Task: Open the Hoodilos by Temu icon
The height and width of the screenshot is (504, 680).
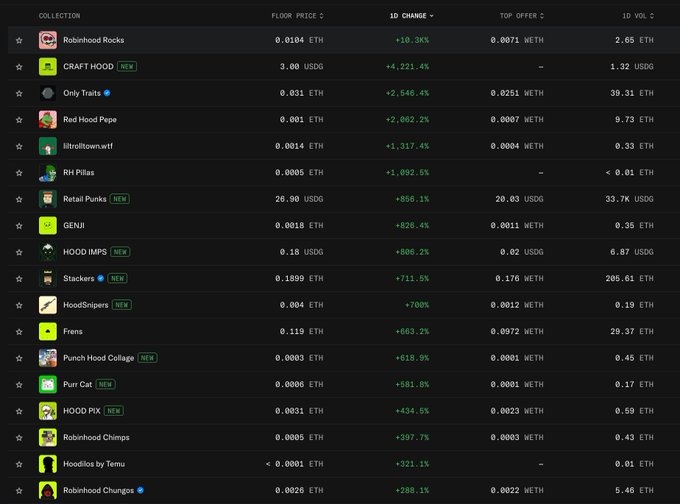Action: pyautogui.click(x=48, y=464)
